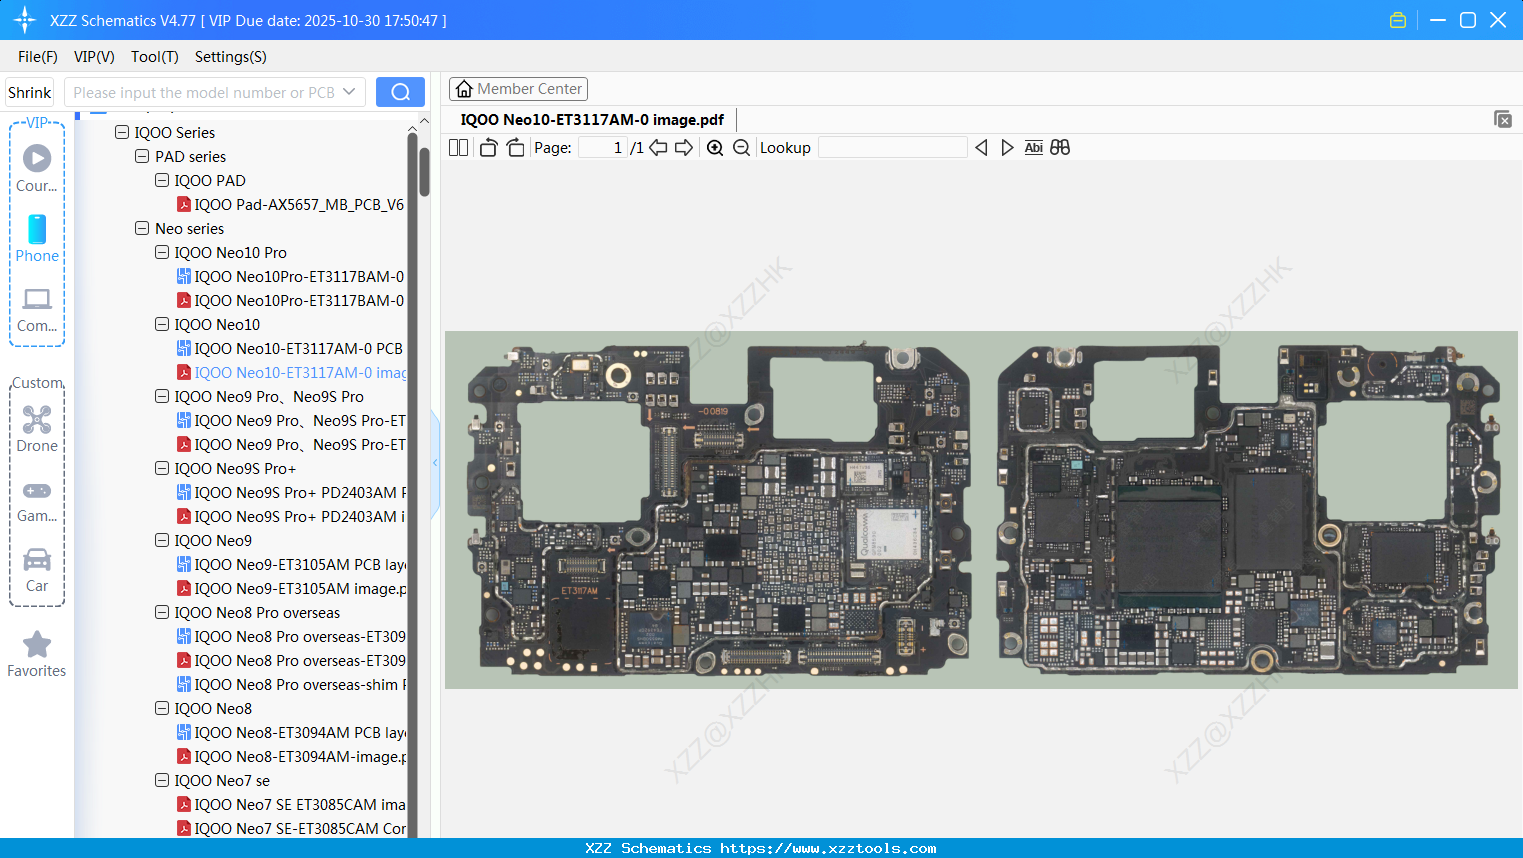Rotate the page clockwise
This screenshot has width=1523, height=858.
point(515,147)
